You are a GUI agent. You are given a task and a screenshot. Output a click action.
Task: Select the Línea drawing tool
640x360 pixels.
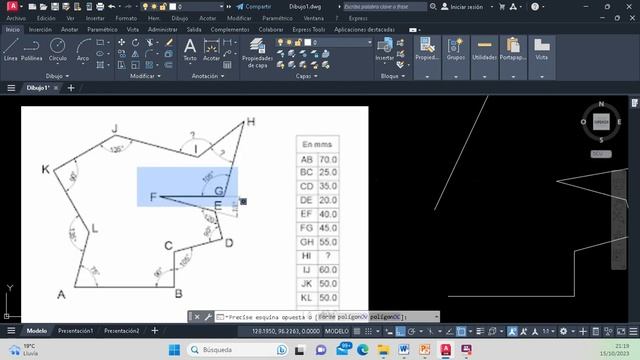pos(10,49)
